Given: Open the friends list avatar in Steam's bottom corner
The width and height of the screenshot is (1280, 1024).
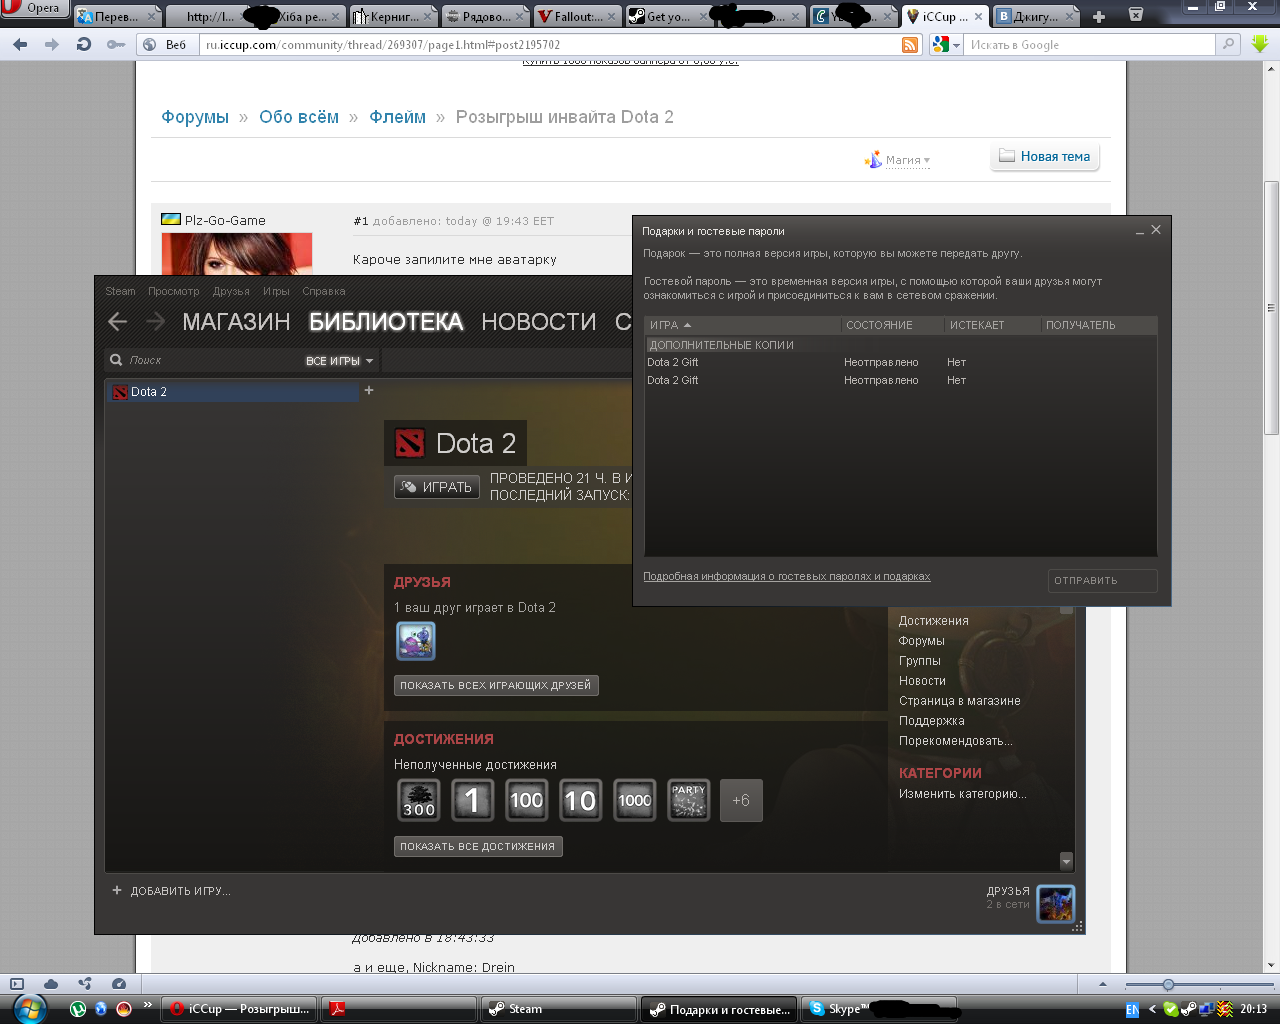Looking at the screenshot, I should pos(1056,904).
